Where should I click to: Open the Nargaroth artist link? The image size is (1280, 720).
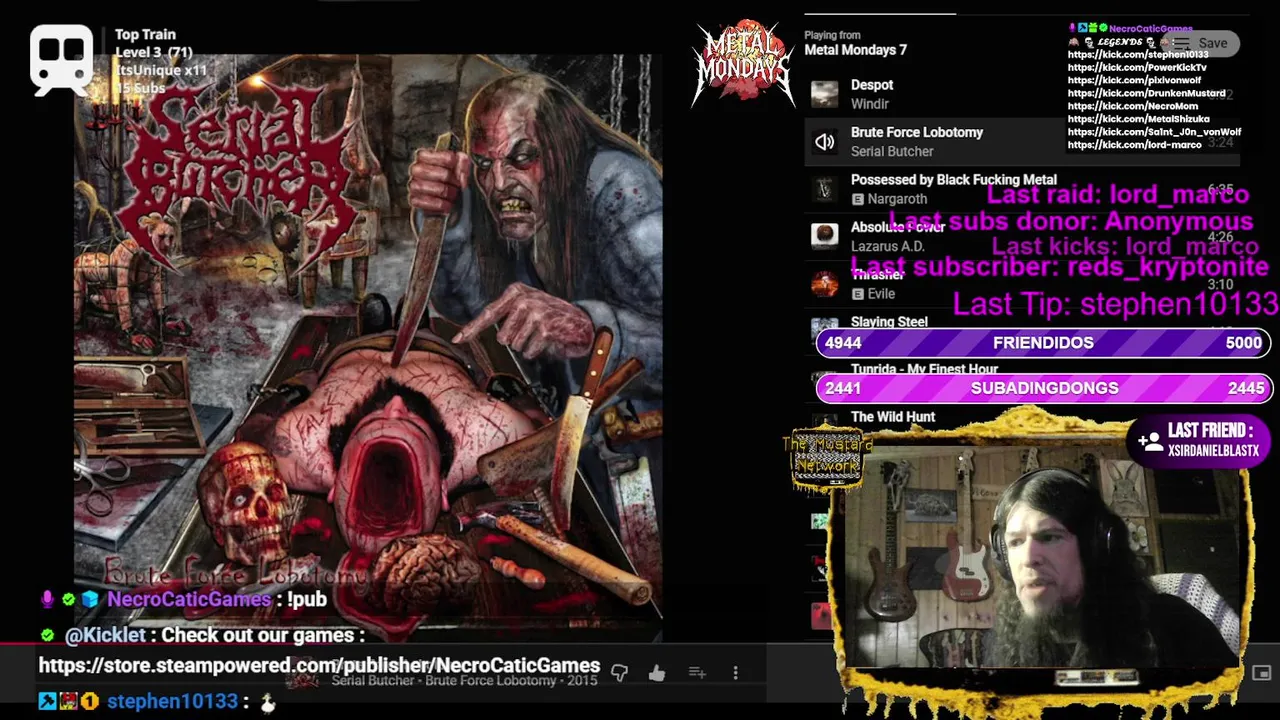[x=897, y=199]
